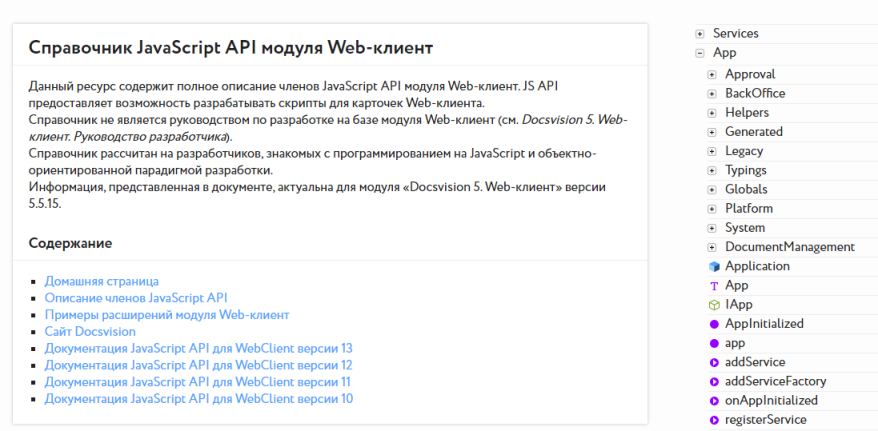The image size is (878, 431).
Task: Expand the Helpers node
Action: (712, 113)
